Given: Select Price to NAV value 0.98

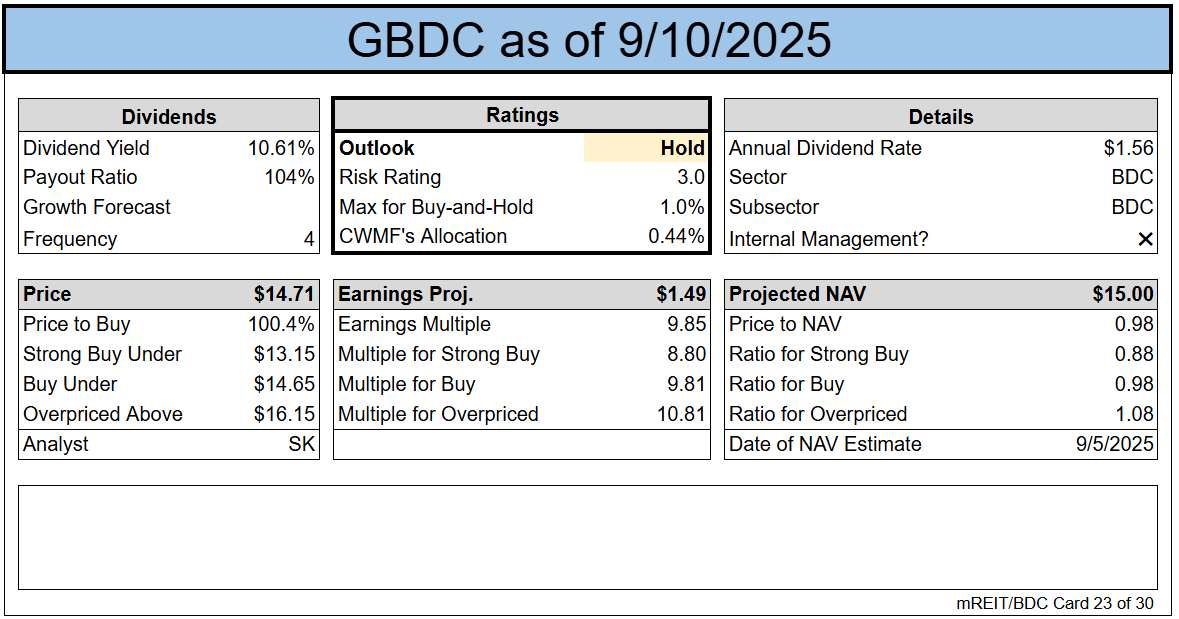Looking at the screenshot, I should coord(1134,324).
